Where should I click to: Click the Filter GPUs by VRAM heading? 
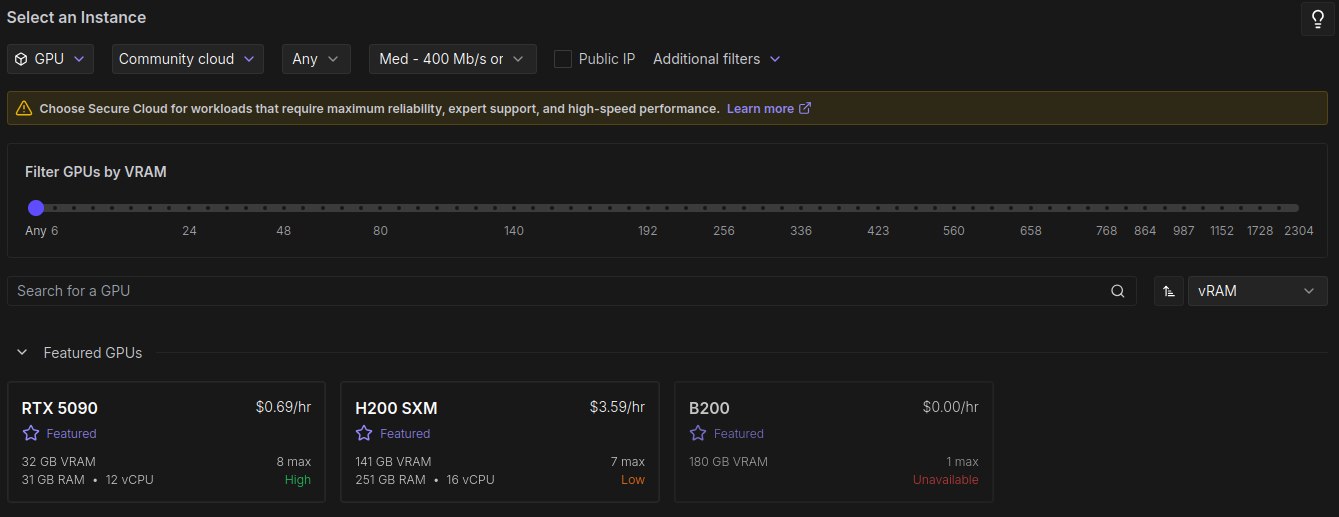[x=95, y=172]
